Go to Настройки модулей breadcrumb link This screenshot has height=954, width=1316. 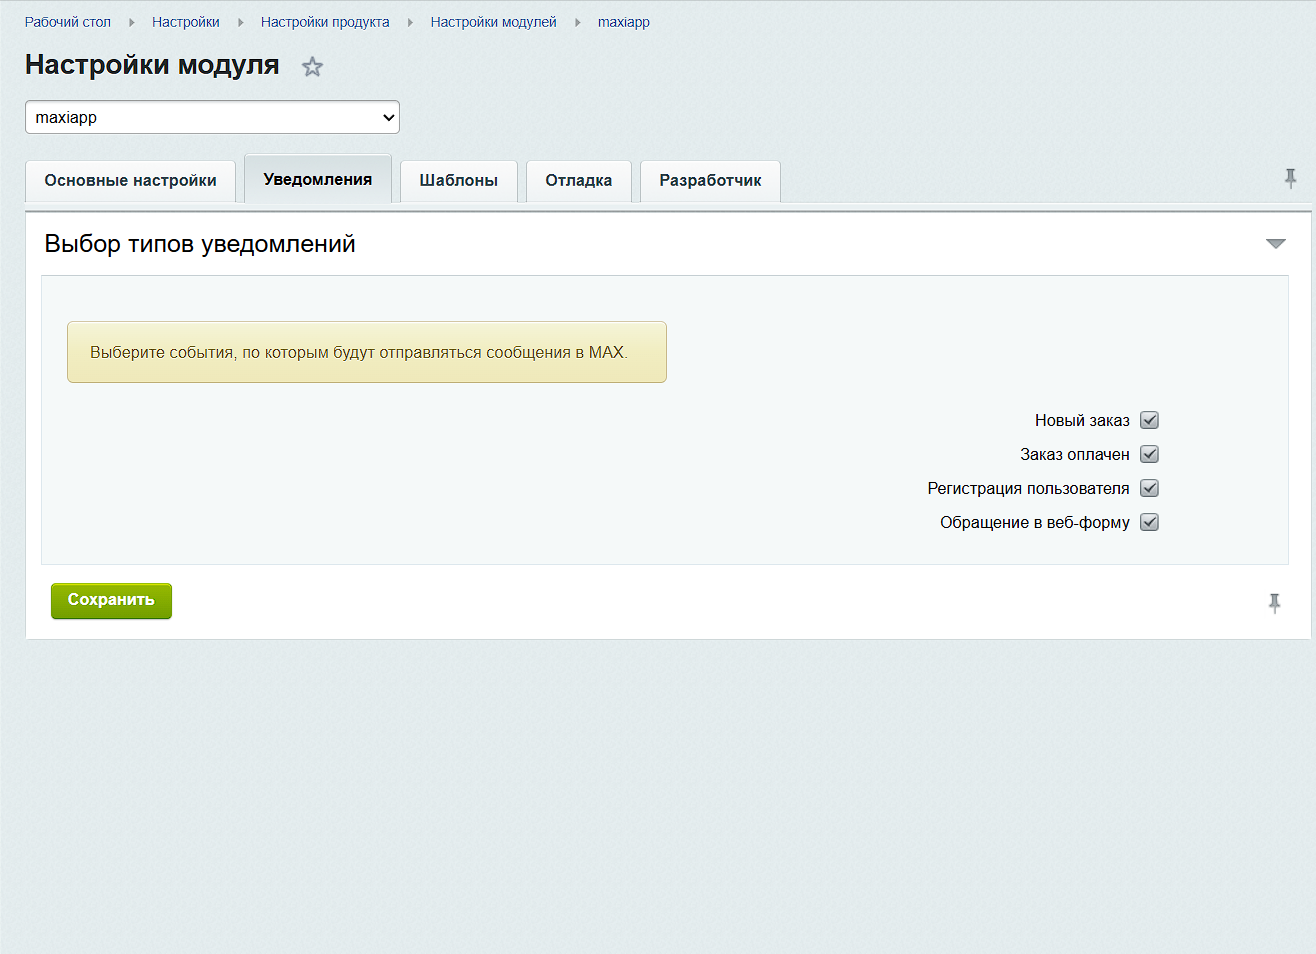(493, 22)
